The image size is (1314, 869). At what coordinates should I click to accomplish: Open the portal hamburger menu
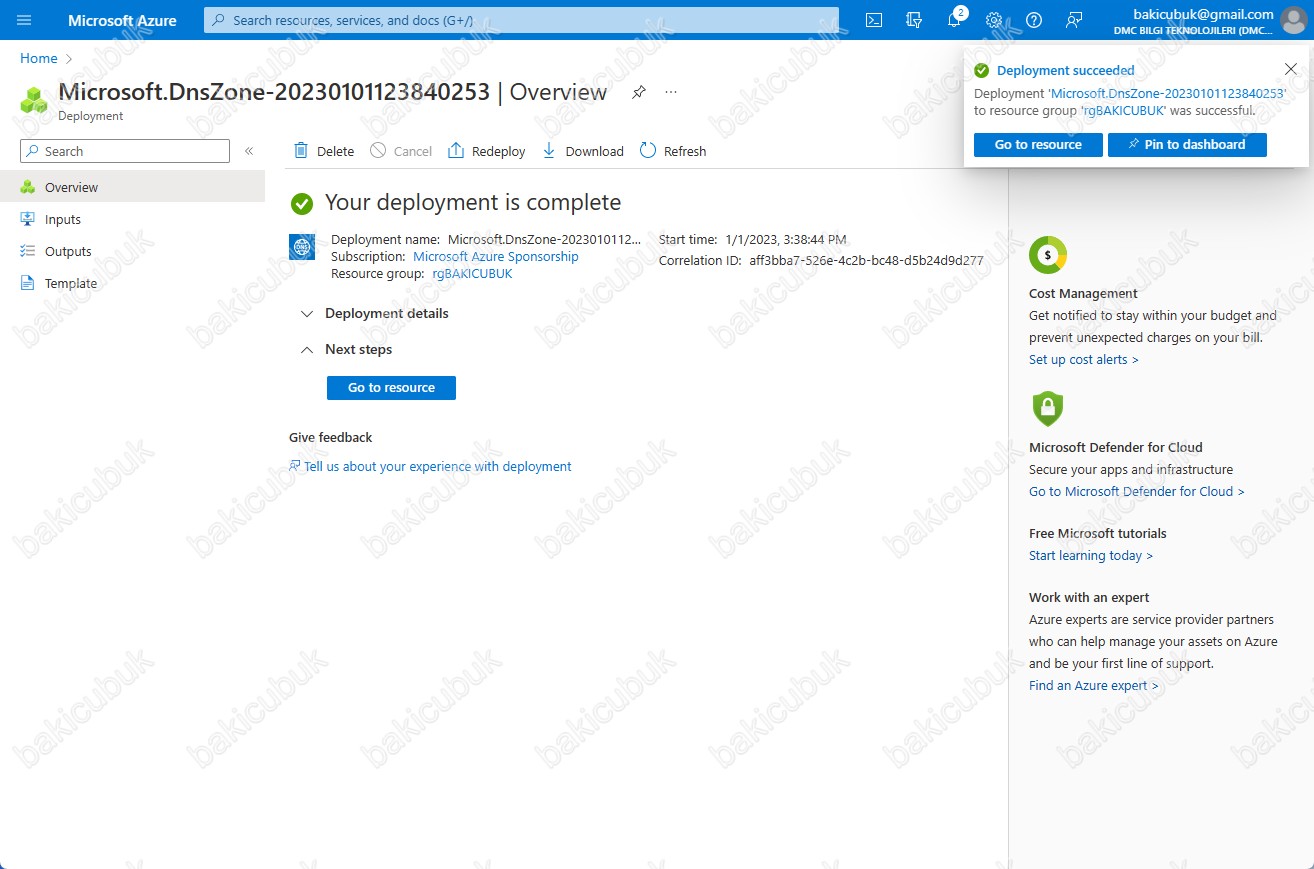tap(24, 20)
